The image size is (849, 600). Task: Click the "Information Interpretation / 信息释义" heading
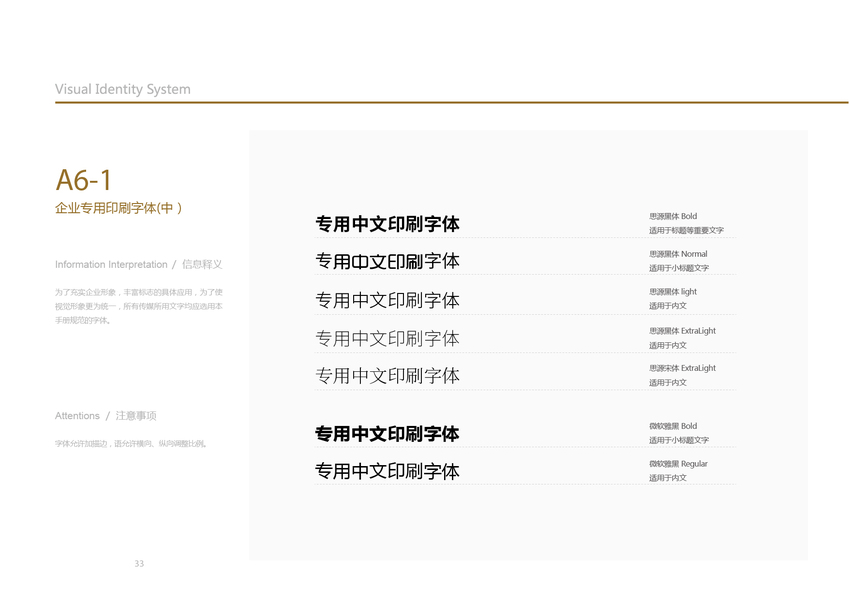click(x=139, y=264)
